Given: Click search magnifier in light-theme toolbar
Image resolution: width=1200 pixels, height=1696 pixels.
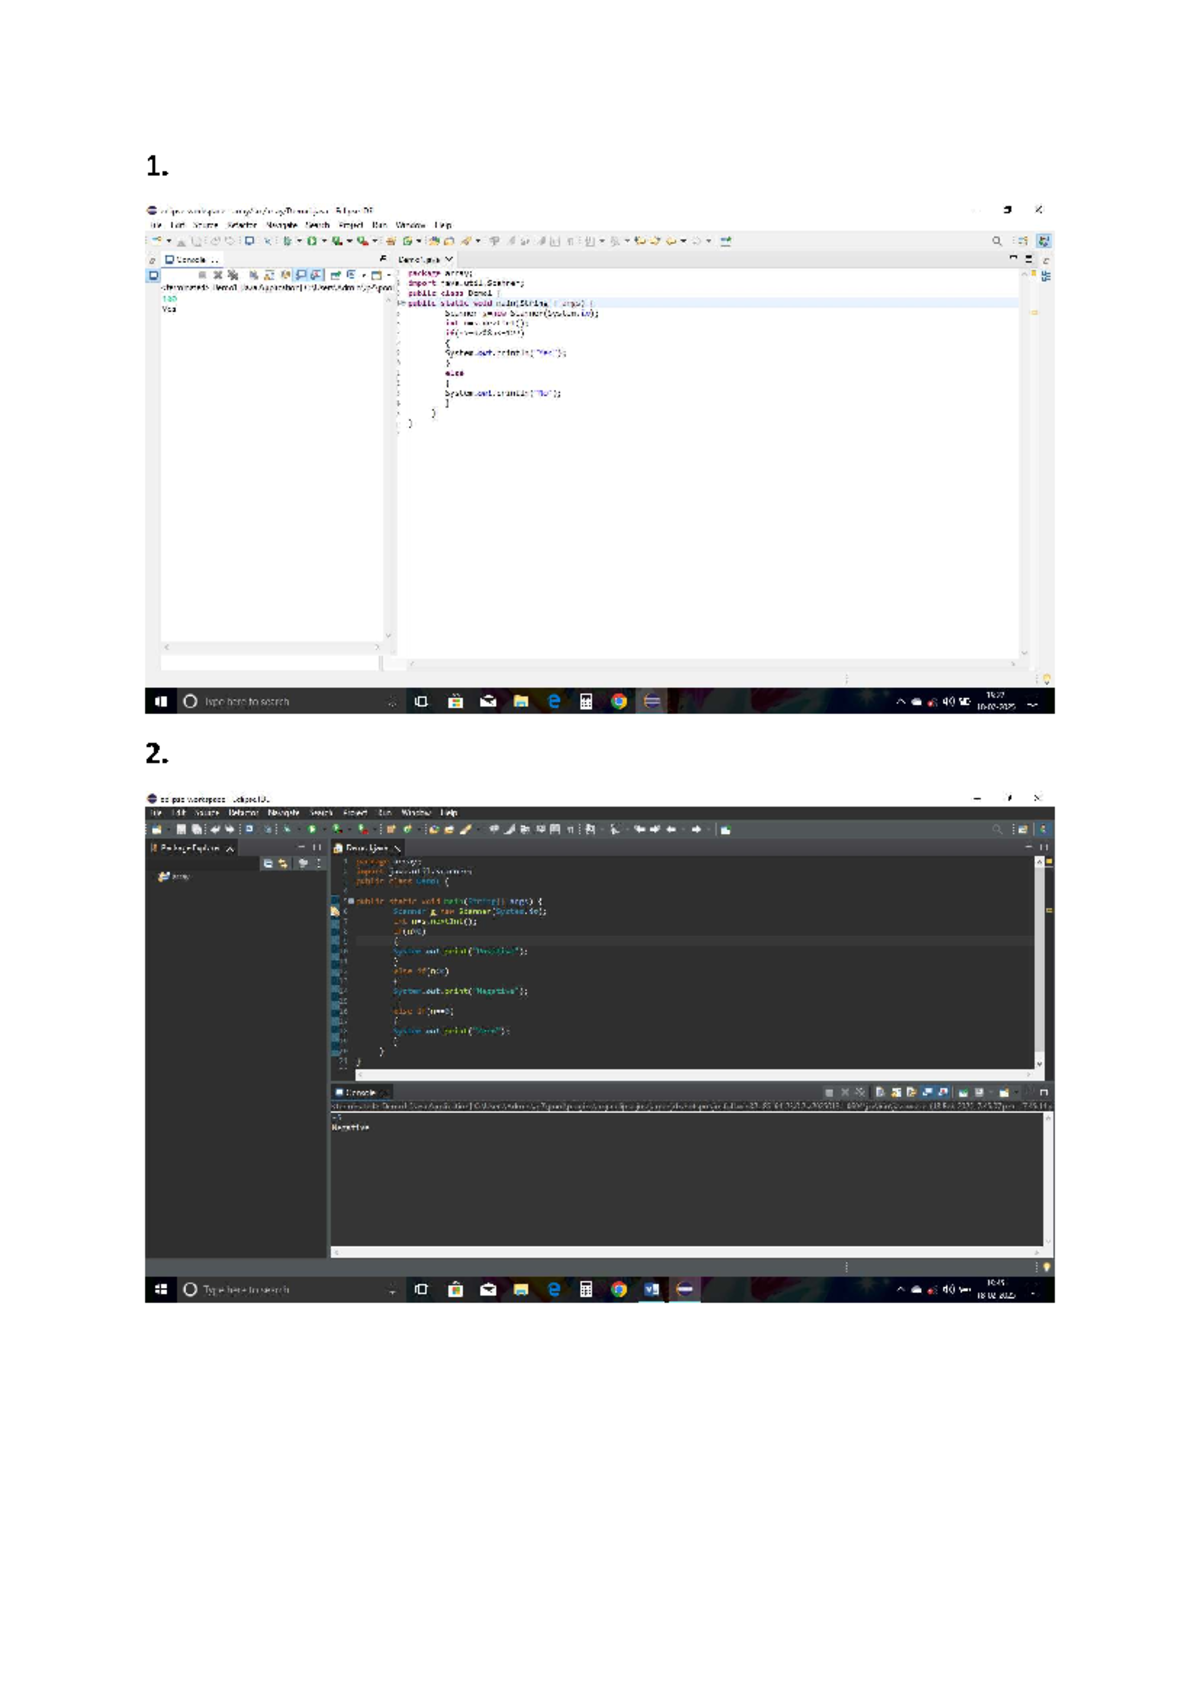Looking at the screenshot, I should [x=996, y=241].
